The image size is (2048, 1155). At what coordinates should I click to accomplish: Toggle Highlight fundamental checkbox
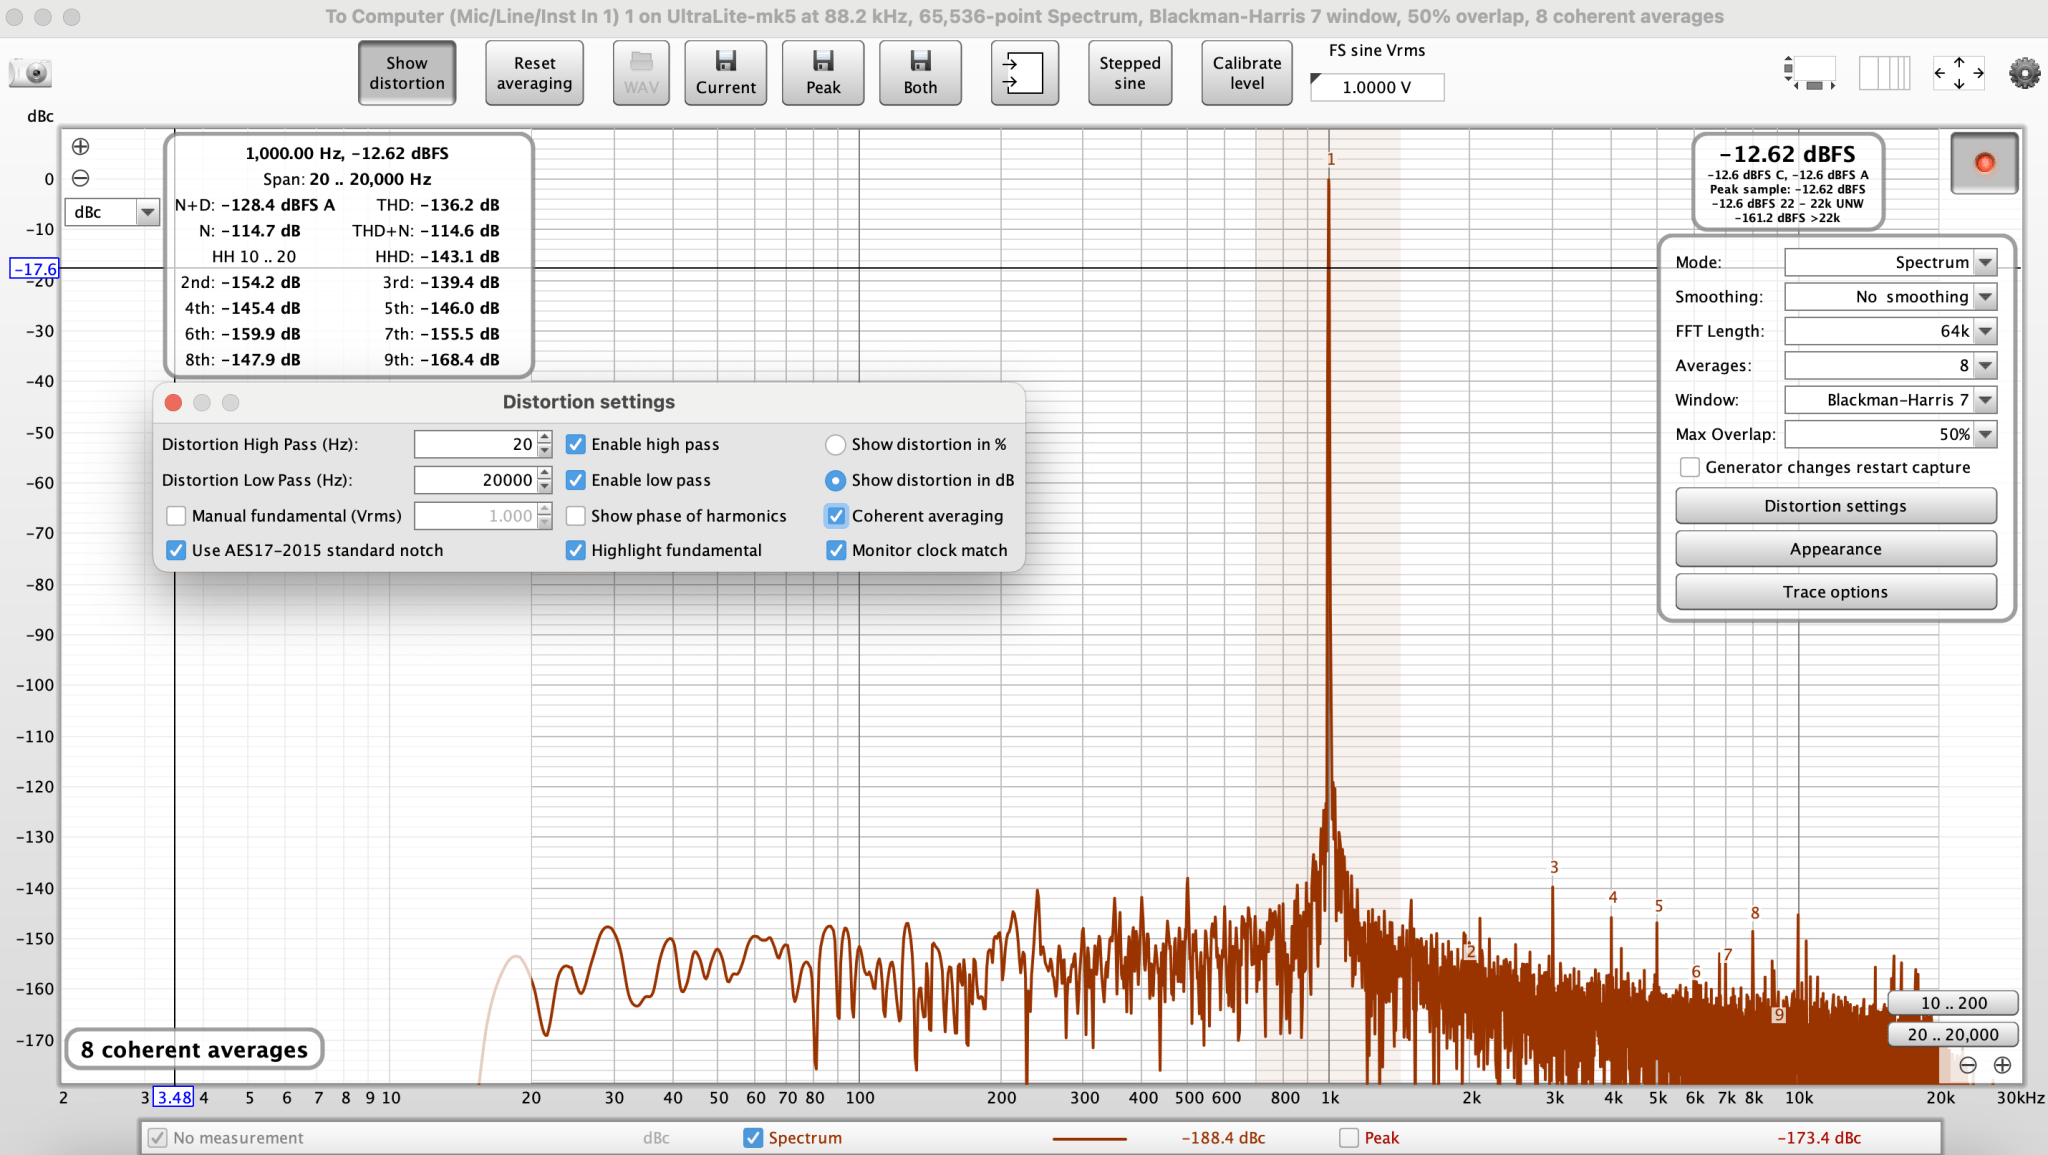pos(576,550)
